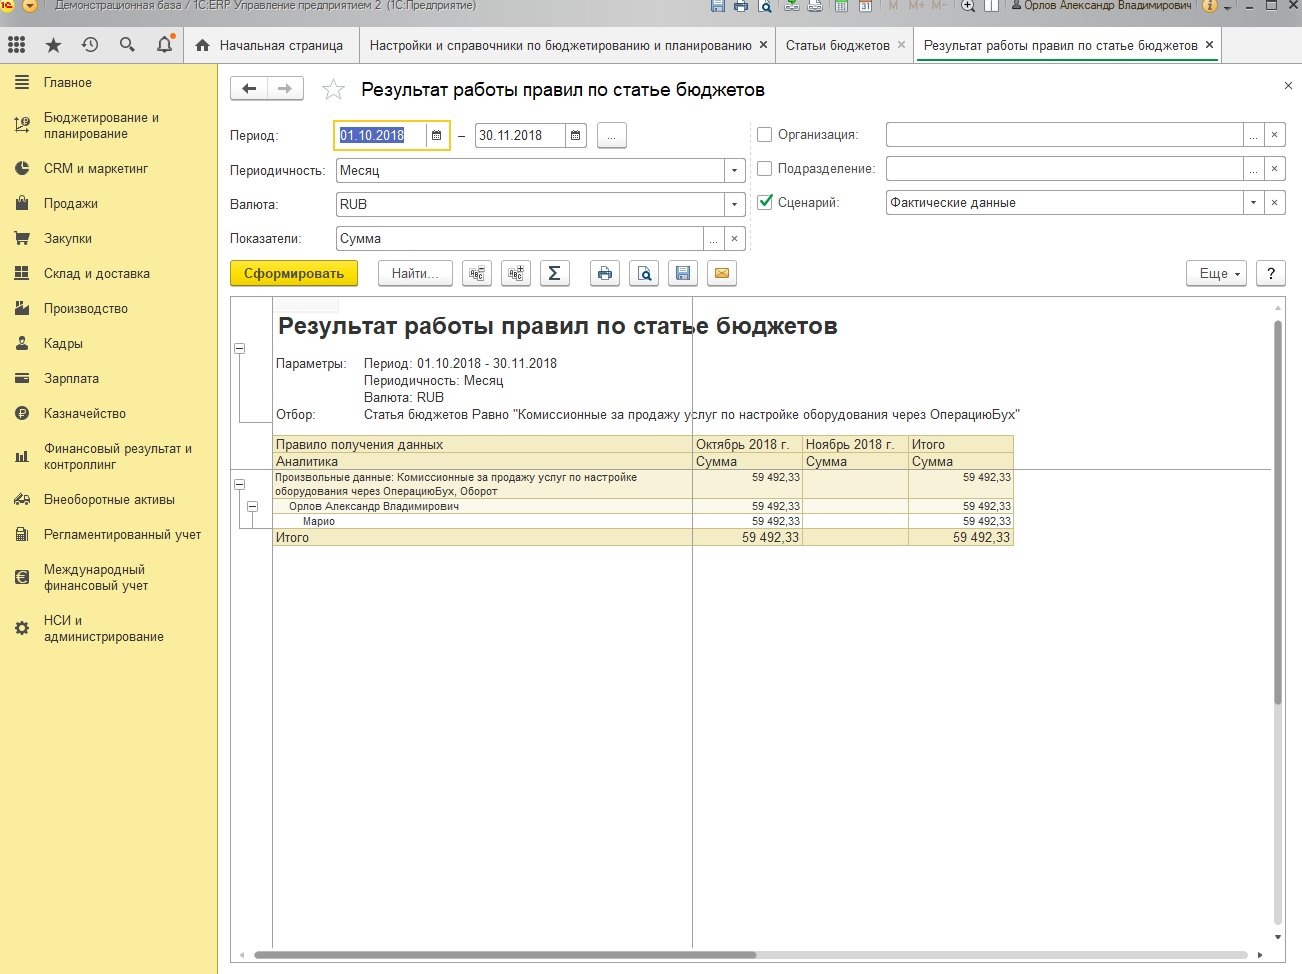Open the calculator icon in title bar
Screen dimensions: 1302x974
[841, 6]
